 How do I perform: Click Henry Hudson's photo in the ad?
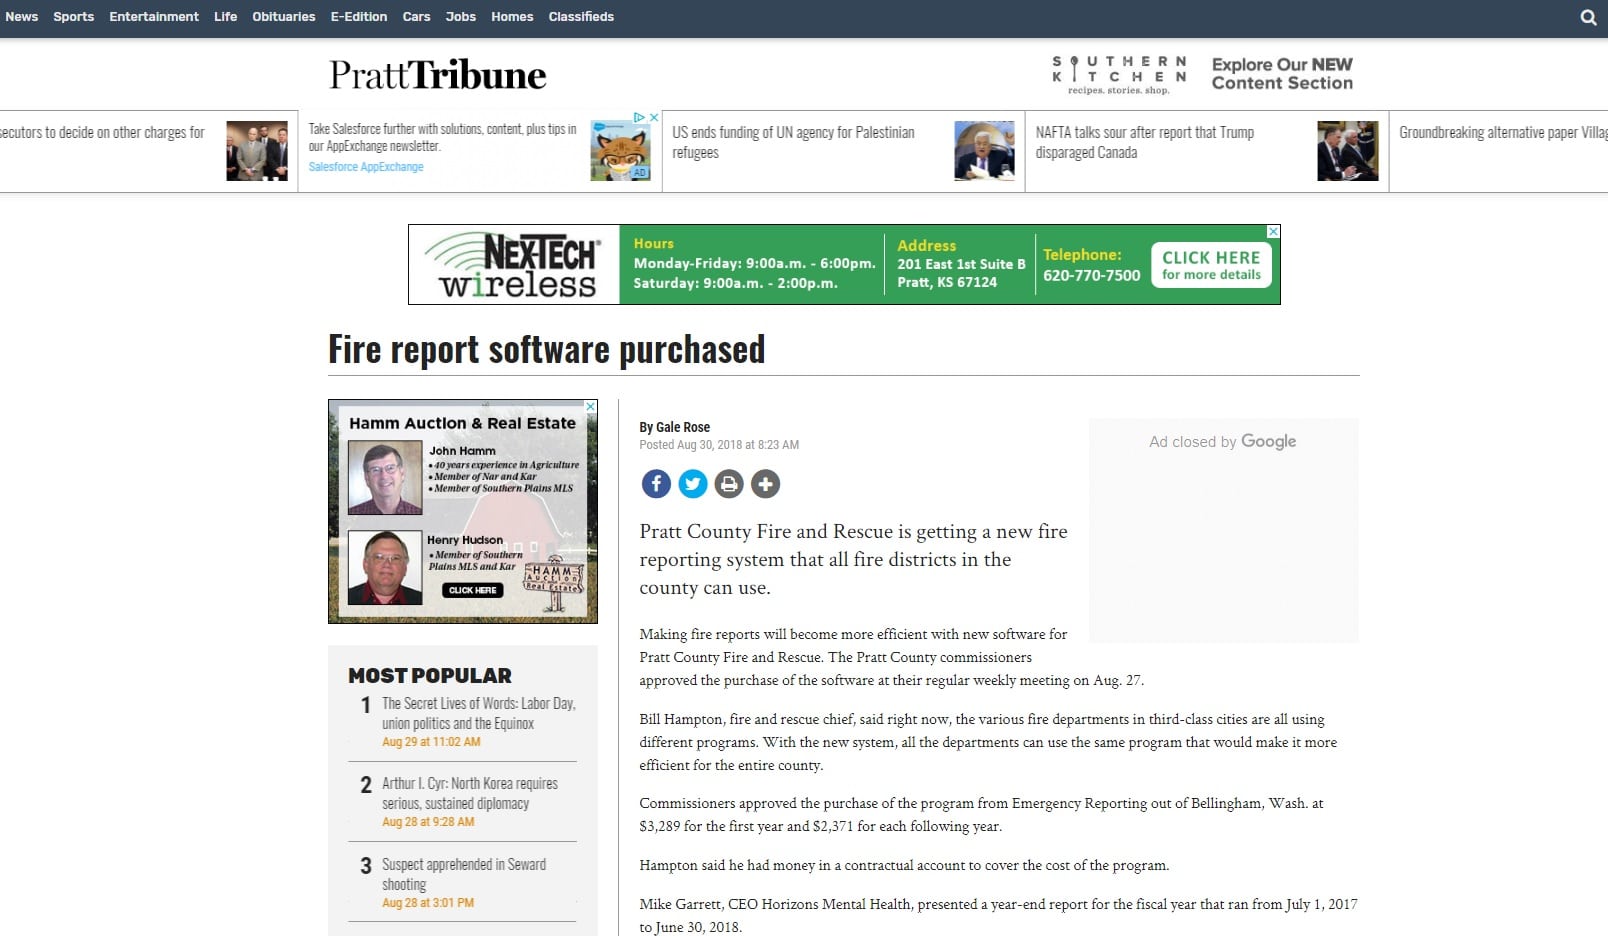(x=385, y=567)
